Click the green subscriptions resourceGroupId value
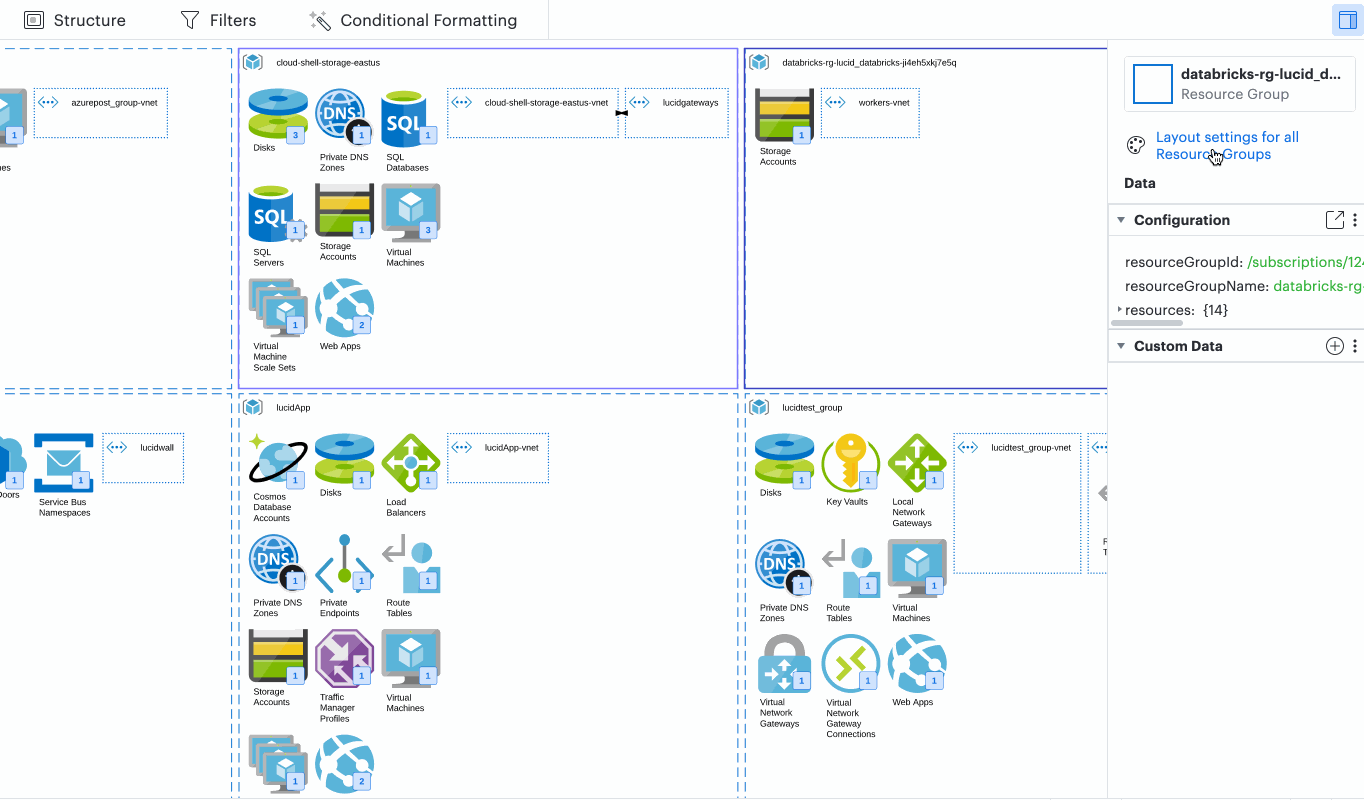The image size is (1364, 800). [1302, 261]
